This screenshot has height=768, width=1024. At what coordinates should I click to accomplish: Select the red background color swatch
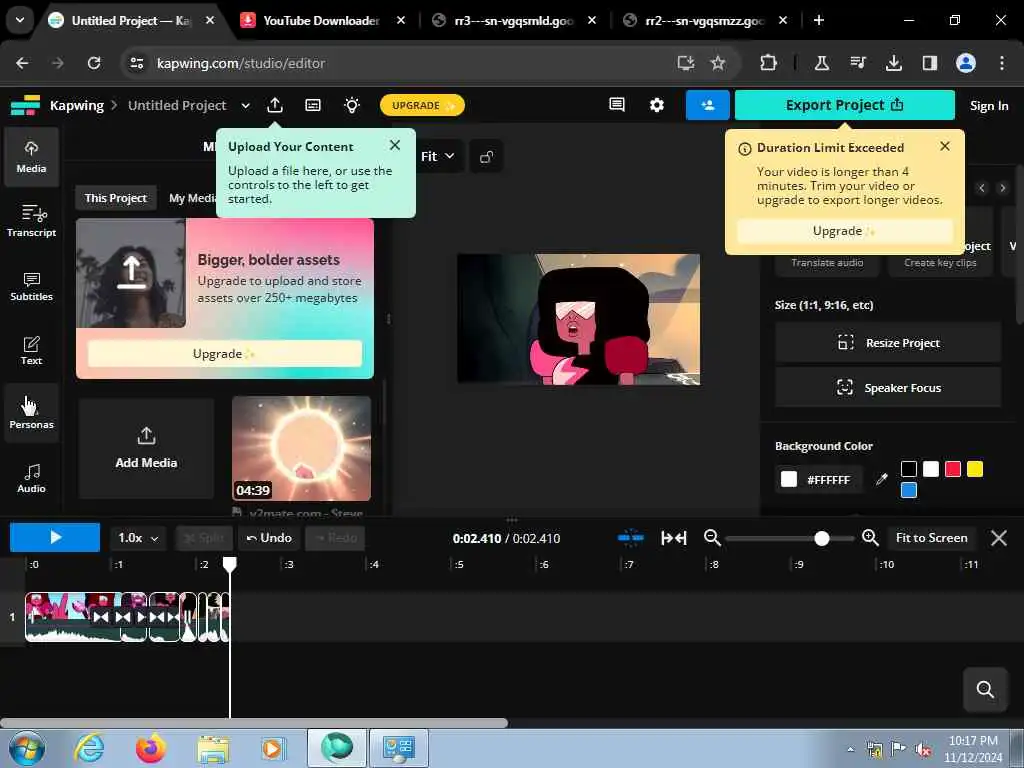(953, 469)
